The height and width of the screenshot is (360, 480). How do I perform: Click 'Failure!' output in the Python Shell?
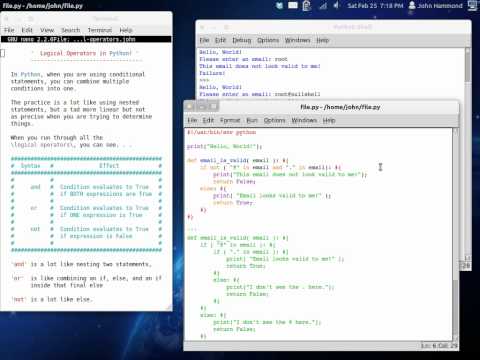click(x=212, y=73)
